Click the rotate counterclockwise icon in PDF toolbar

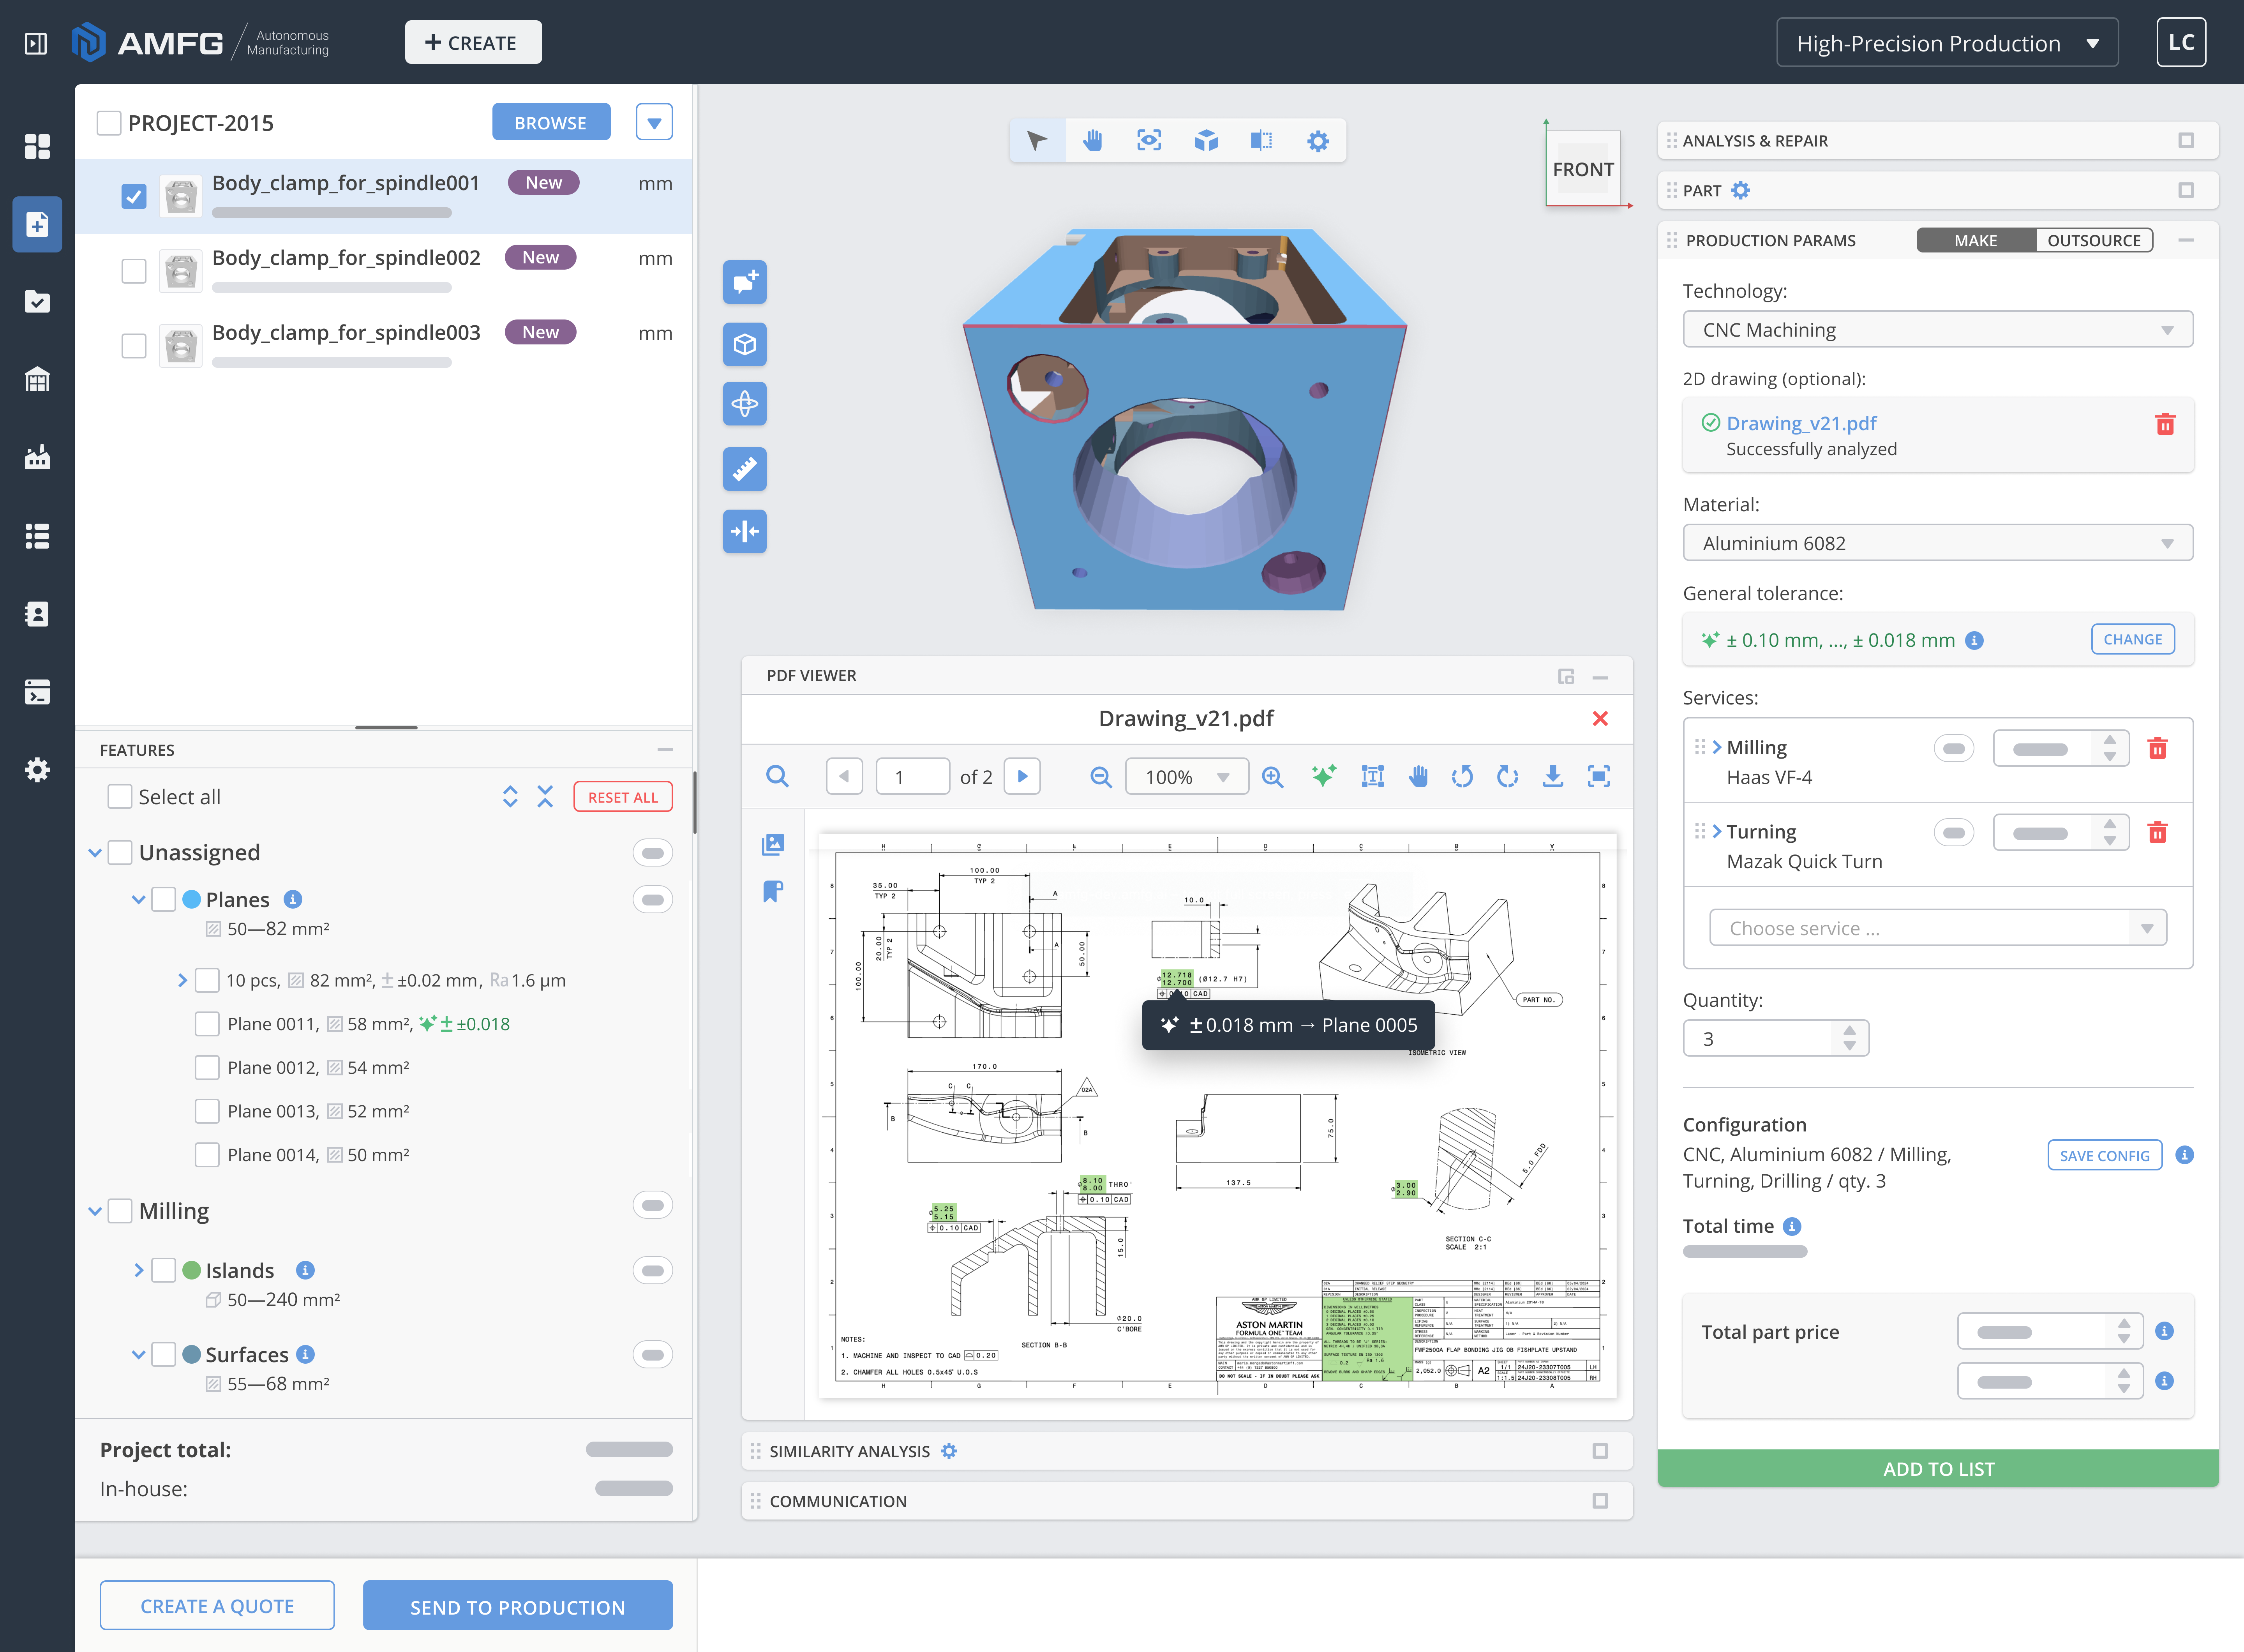[x=1462, y=777]
